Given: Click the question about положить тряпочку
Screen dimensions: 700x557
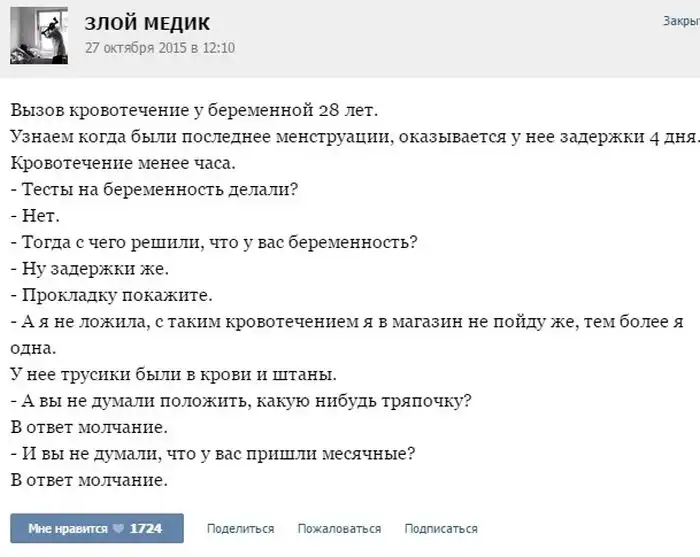Looking at the screenshot, I should tap(240, 401).
